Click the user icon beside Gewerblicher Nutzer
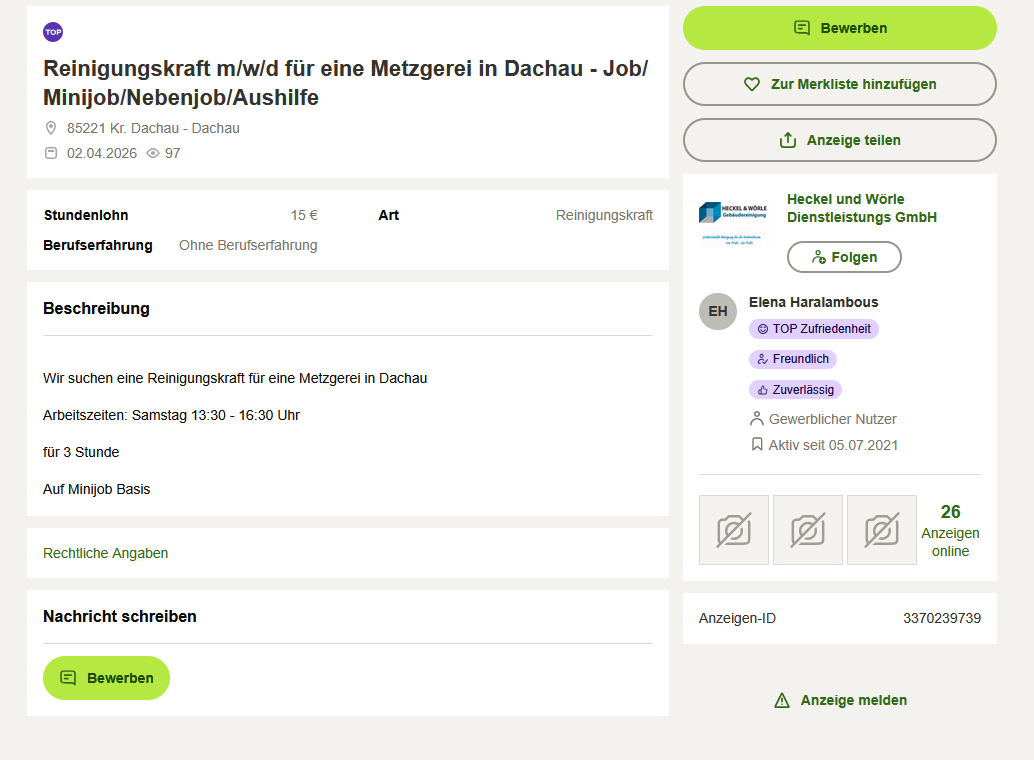 (757, 419)
